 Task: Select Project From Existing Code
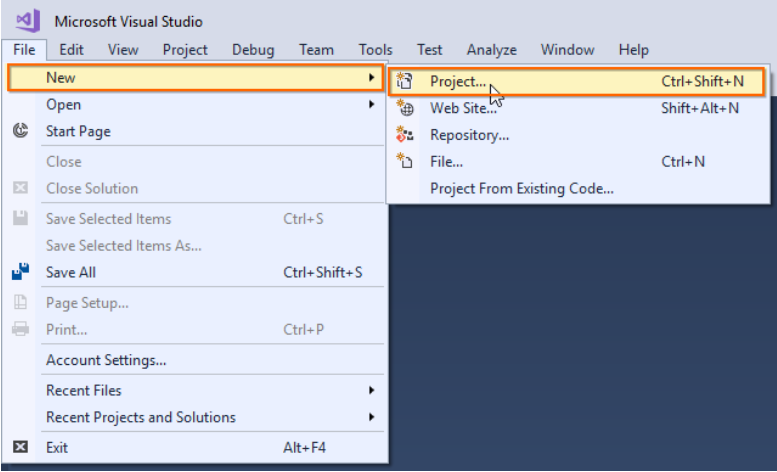521,188
